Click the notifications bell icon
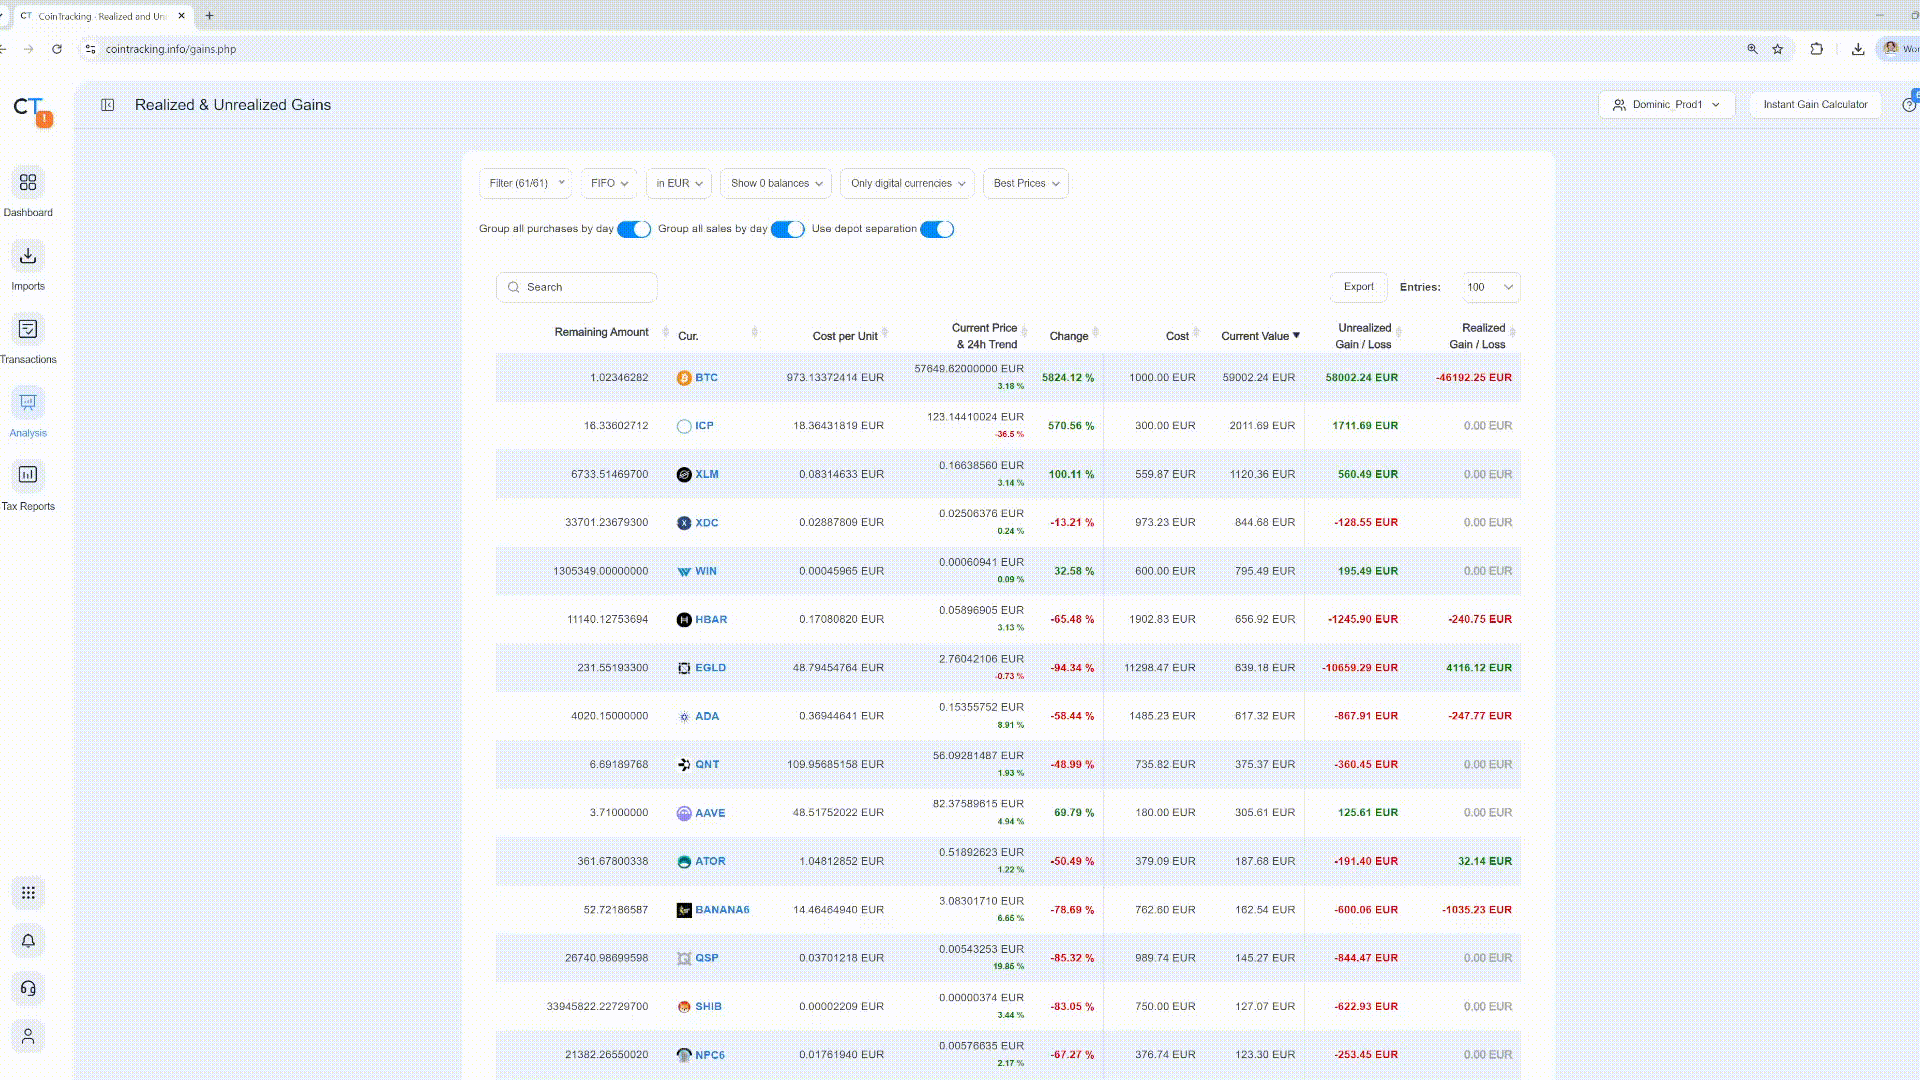Image resolution: width=1920 pixels, height=1080 pixels. point(28,941)
